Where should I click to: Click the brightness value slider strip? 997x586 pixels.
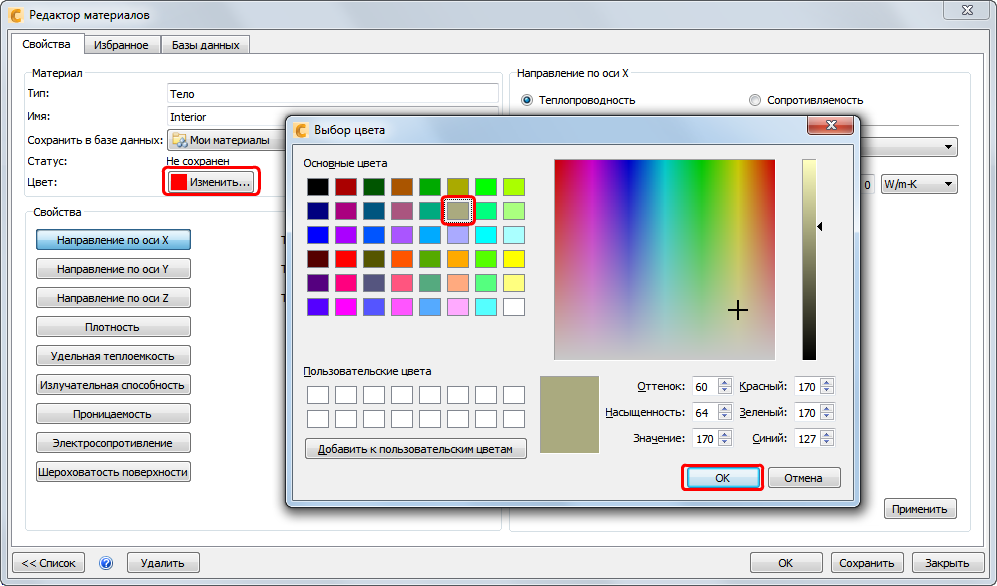coord(809,259)
